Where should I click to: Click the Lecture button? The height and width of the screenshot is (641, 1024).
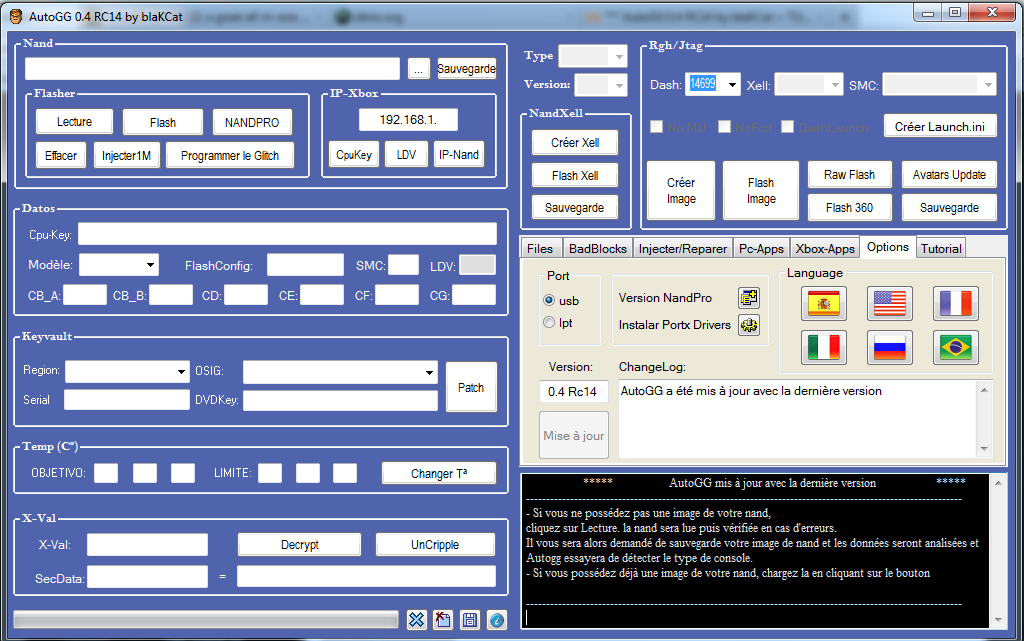pos(74,121)
